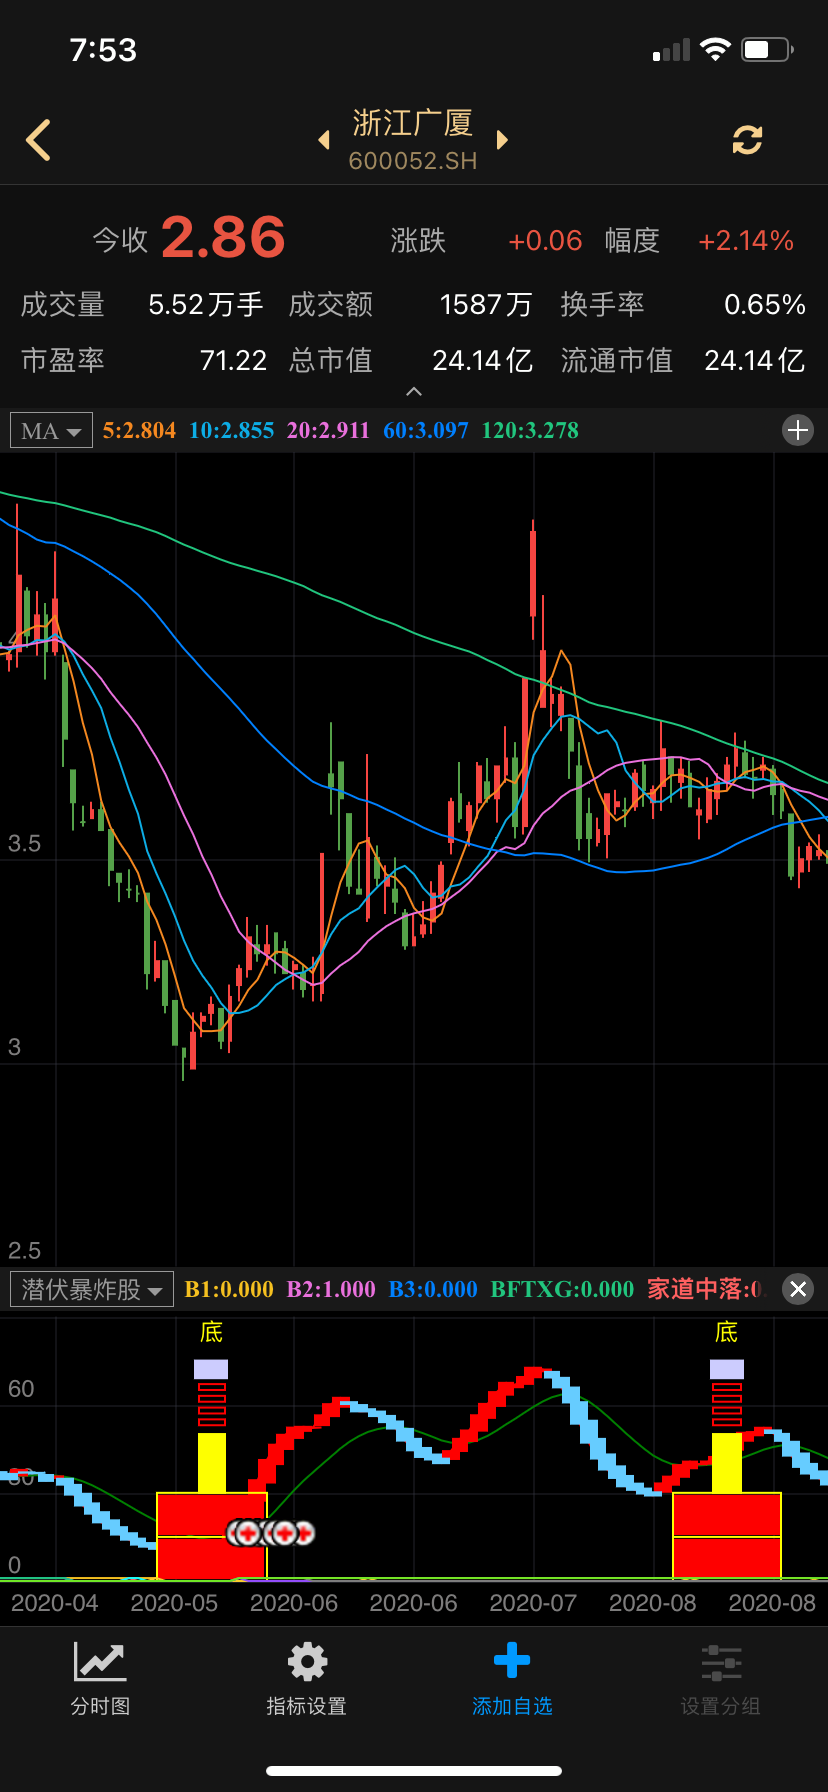Open 设置分组 group settings
Image resolution: width=828 pixels, height=1792 pixels.
(720, 1679)
